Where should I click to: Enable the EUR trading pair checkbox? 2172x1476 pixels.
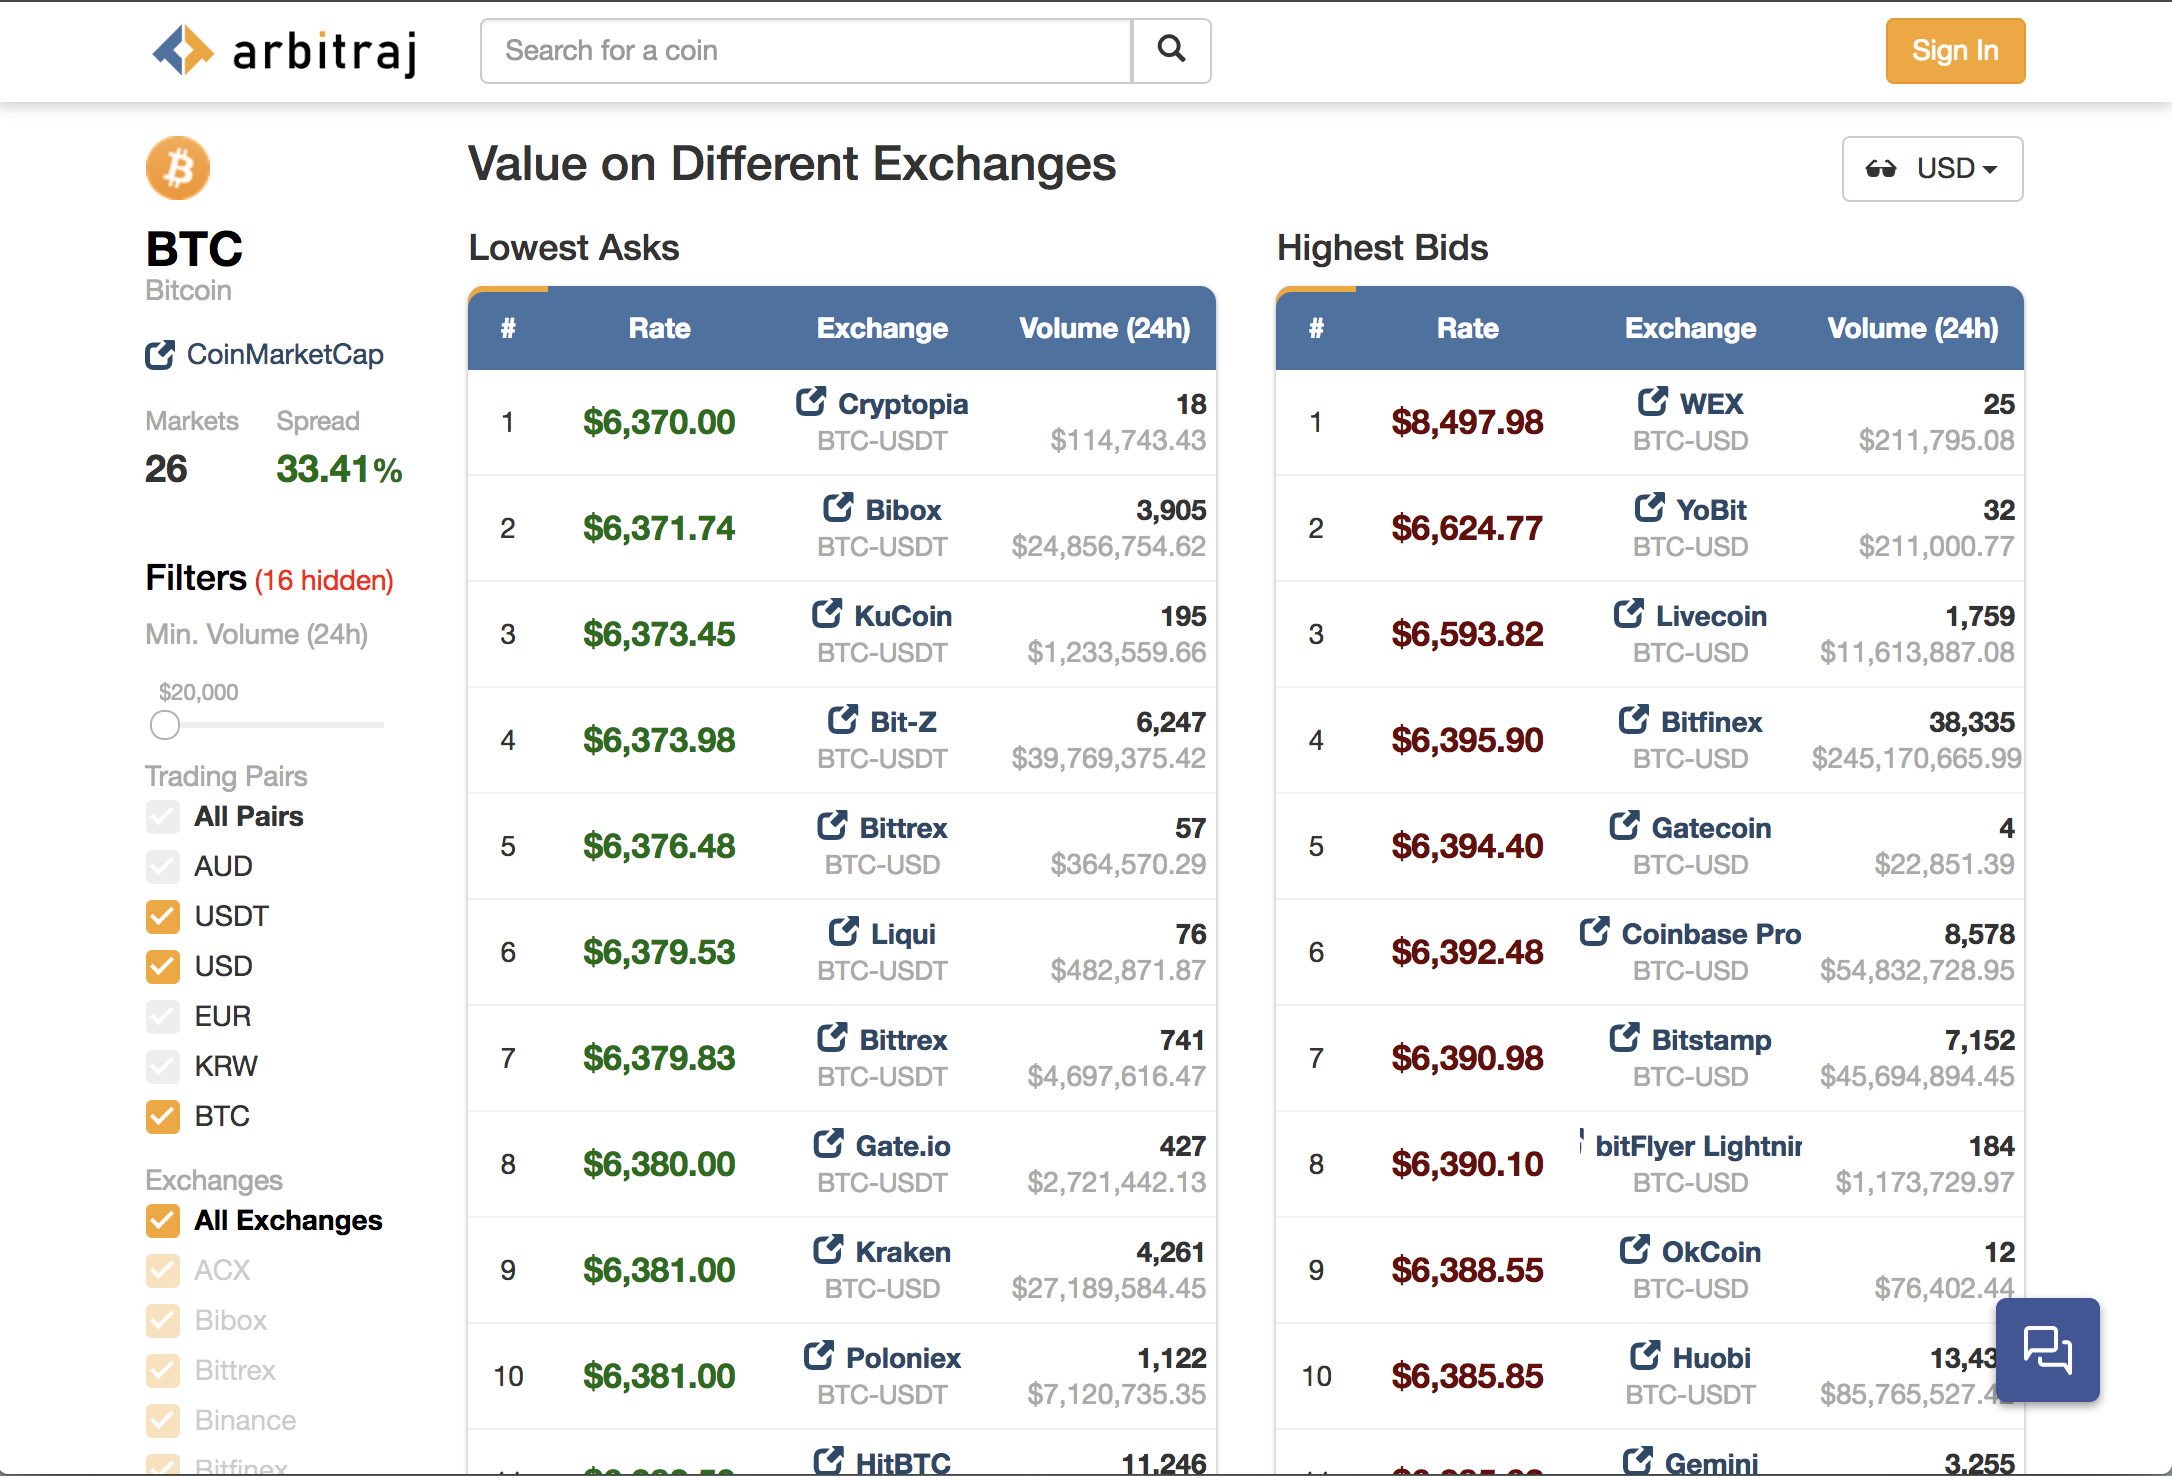tap(162, 1016)
